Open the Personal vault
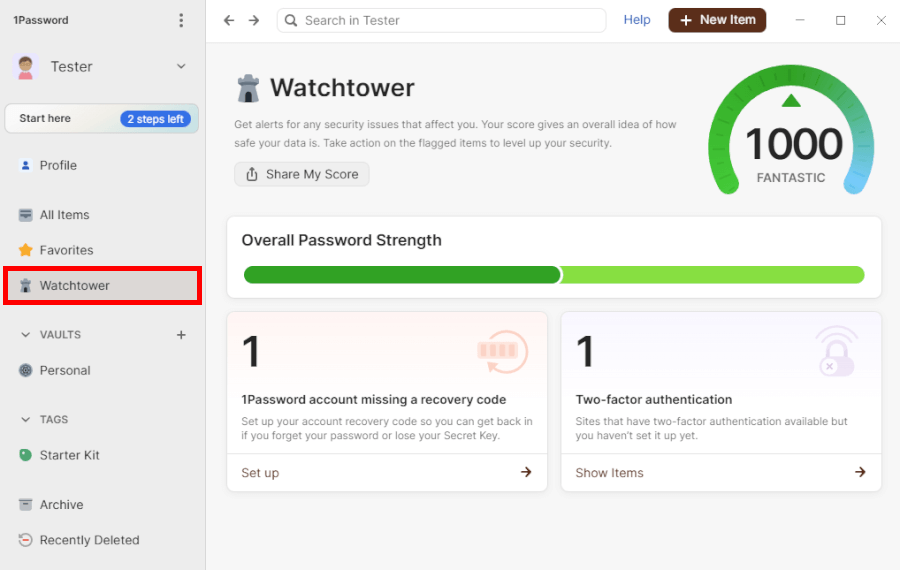The image size is (900, 570). pos(103,370)
